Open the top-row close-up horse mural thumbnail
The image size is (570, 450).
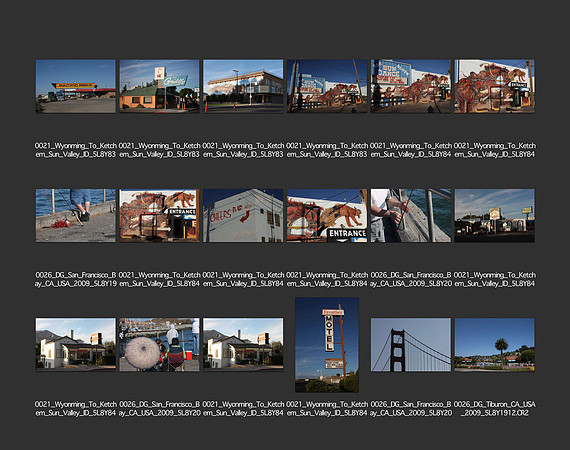tap(494, 86)
